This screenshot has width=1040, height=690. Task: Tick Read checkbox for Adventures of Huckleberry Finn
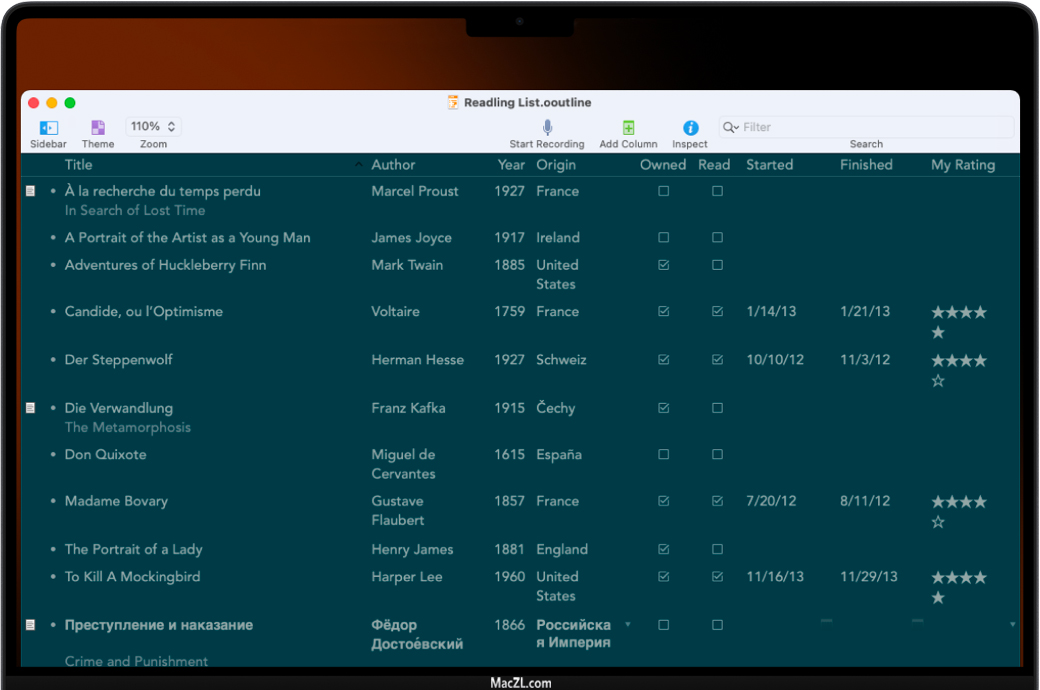click(717, 265)
